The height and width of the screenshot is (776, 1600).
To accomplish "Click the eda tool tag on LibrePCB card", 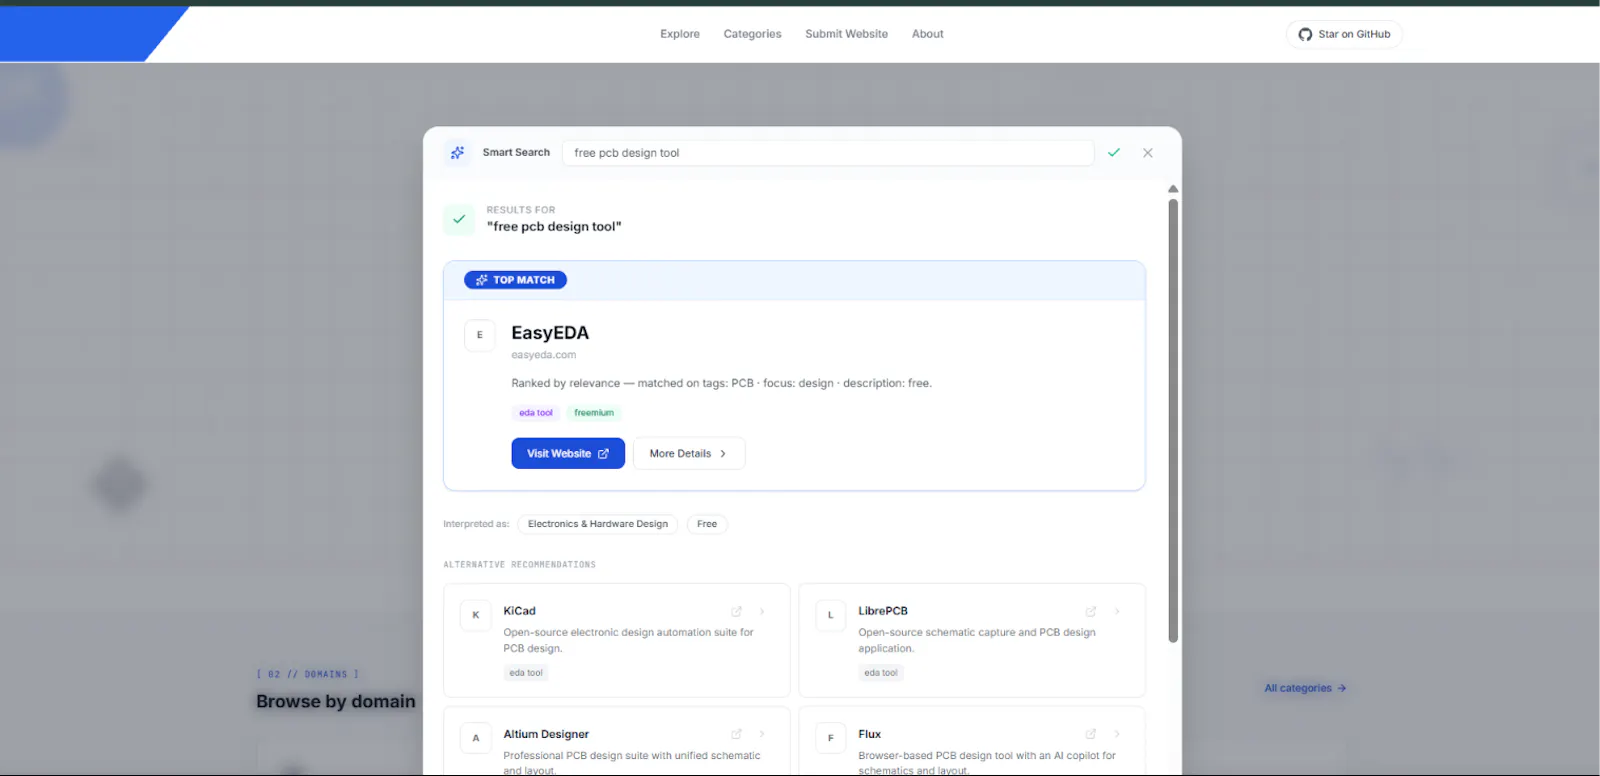I will (881, 673).
